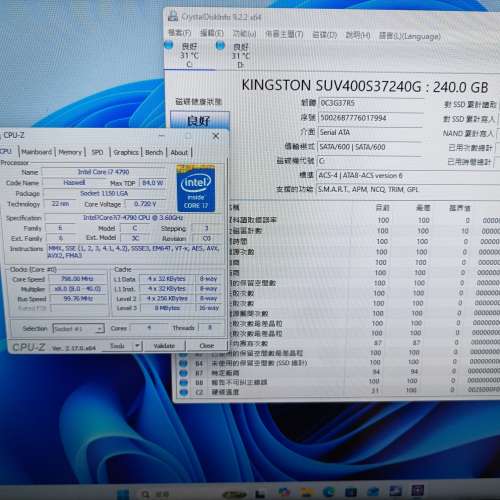Click the KINGSTON SUV400S37240G disk title

pyautogui.click(x=365, y=86)
